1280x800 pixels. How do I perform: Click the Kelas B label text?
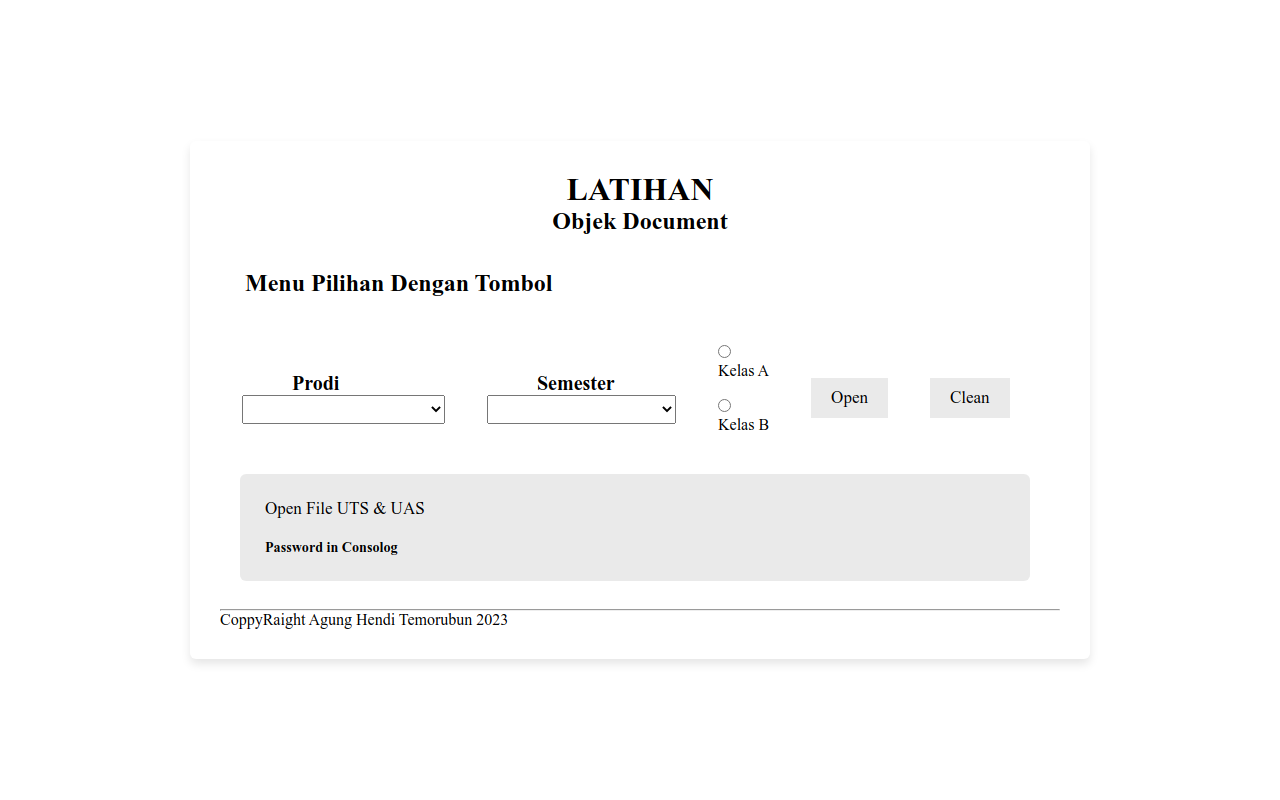coord(743,425)
